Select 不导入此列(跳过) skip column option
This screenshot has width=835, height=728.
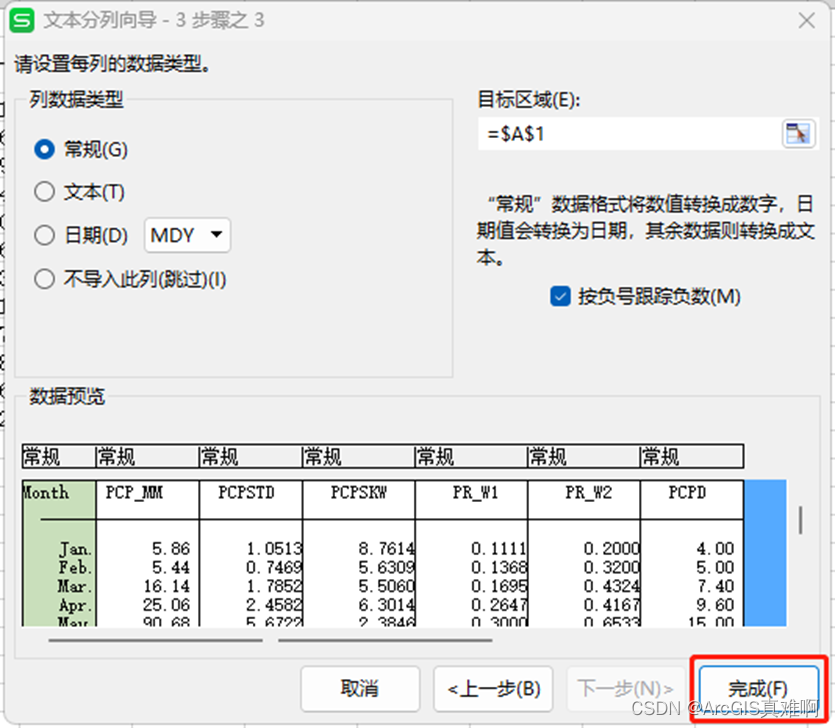click(x=130, y=279)
